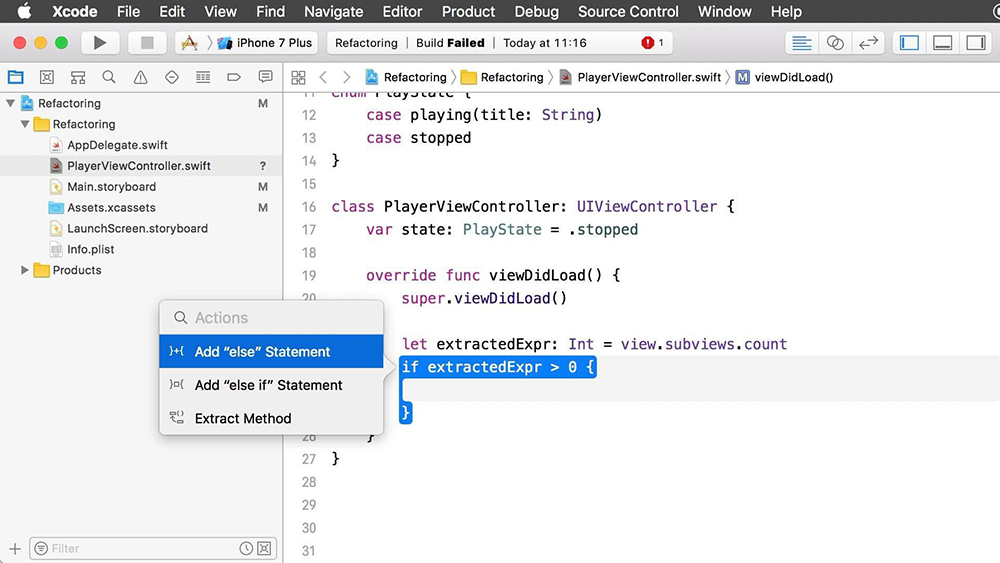Open the Window menu

(x=724, y=11)
